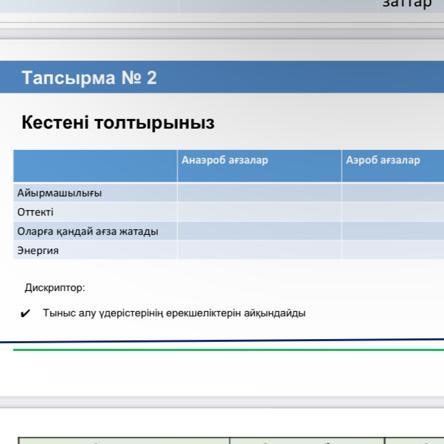Click the 'Тапсырма № 2' title banner
Image resolution: width=444 pixels, height=444 pixels.
[222, 77]
